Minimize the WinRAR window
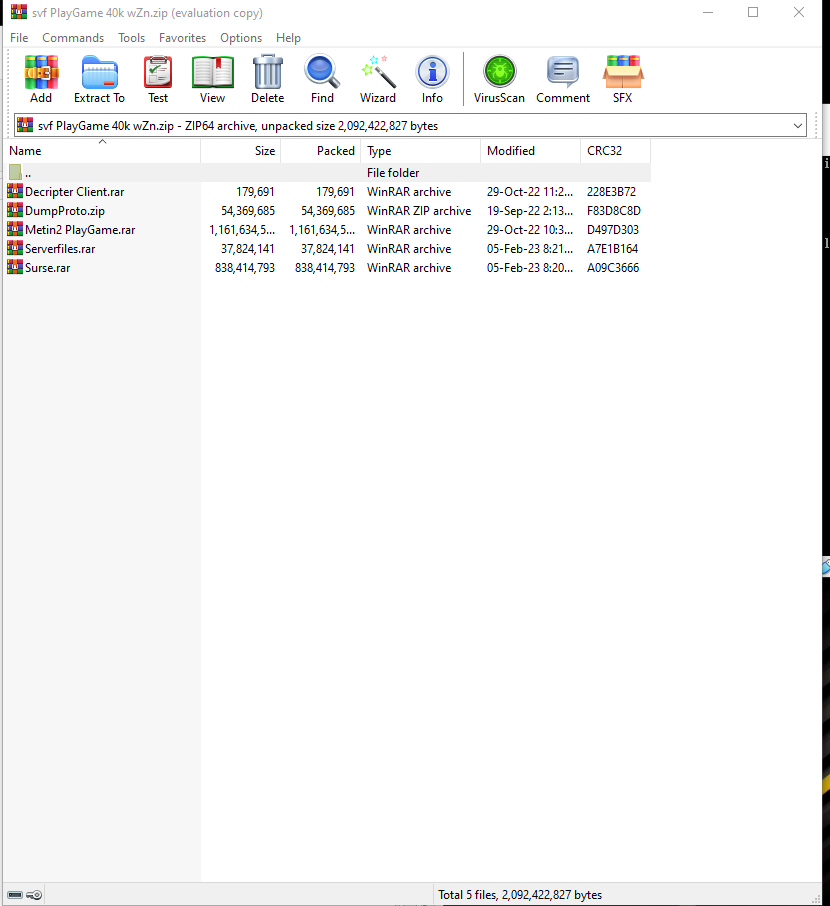Image resolution: width=830 pixels, height=906 pixels. pos(707,12)
